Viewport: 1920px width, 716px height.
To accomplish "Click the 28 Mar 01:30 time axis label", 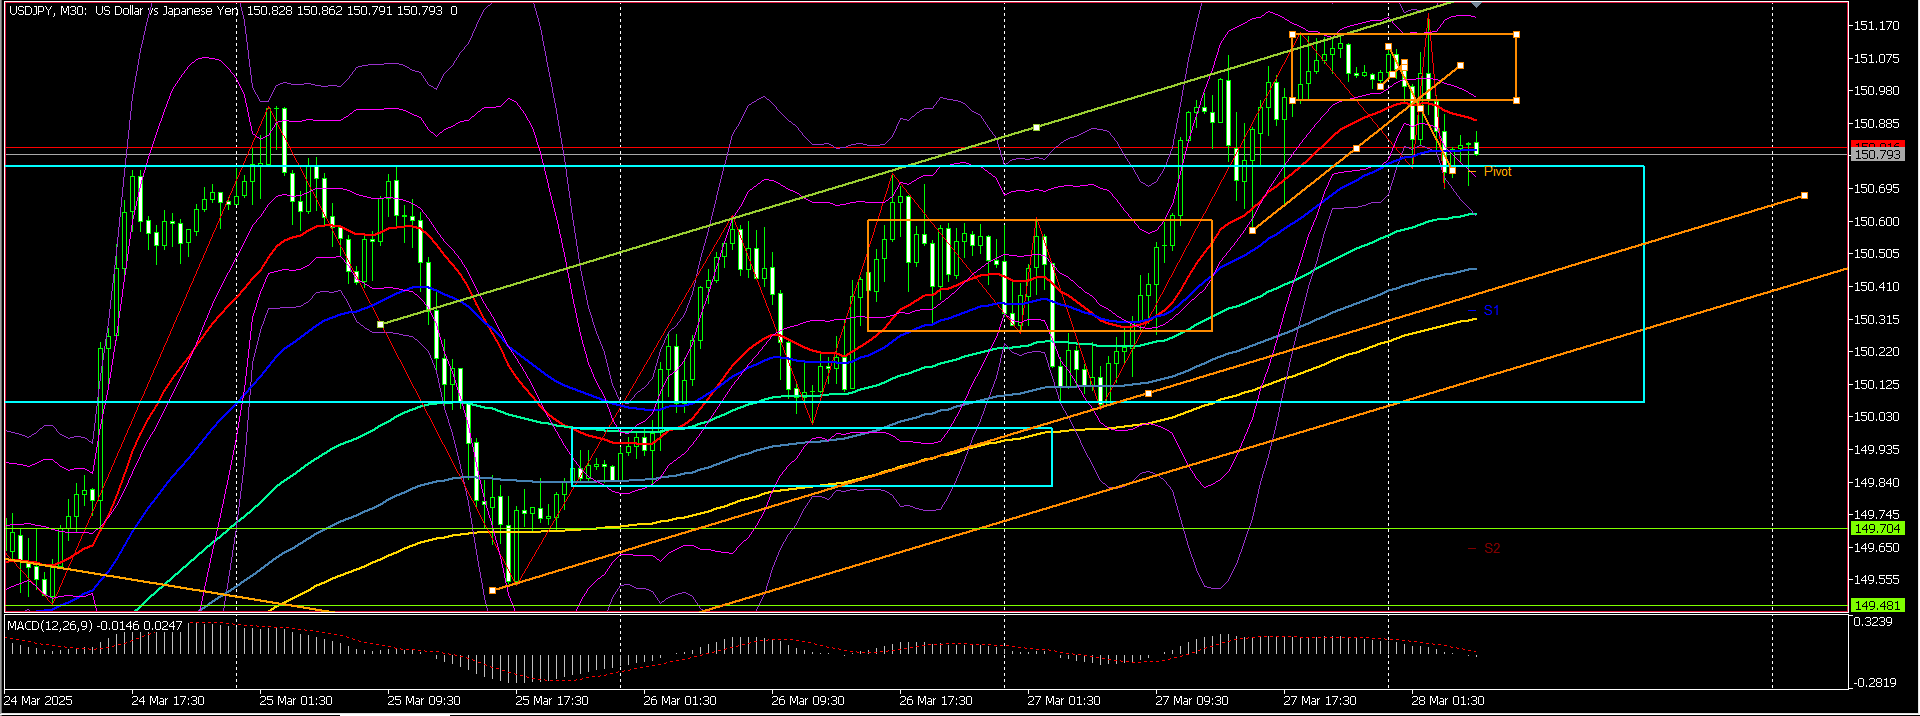I will [1447, 700].
